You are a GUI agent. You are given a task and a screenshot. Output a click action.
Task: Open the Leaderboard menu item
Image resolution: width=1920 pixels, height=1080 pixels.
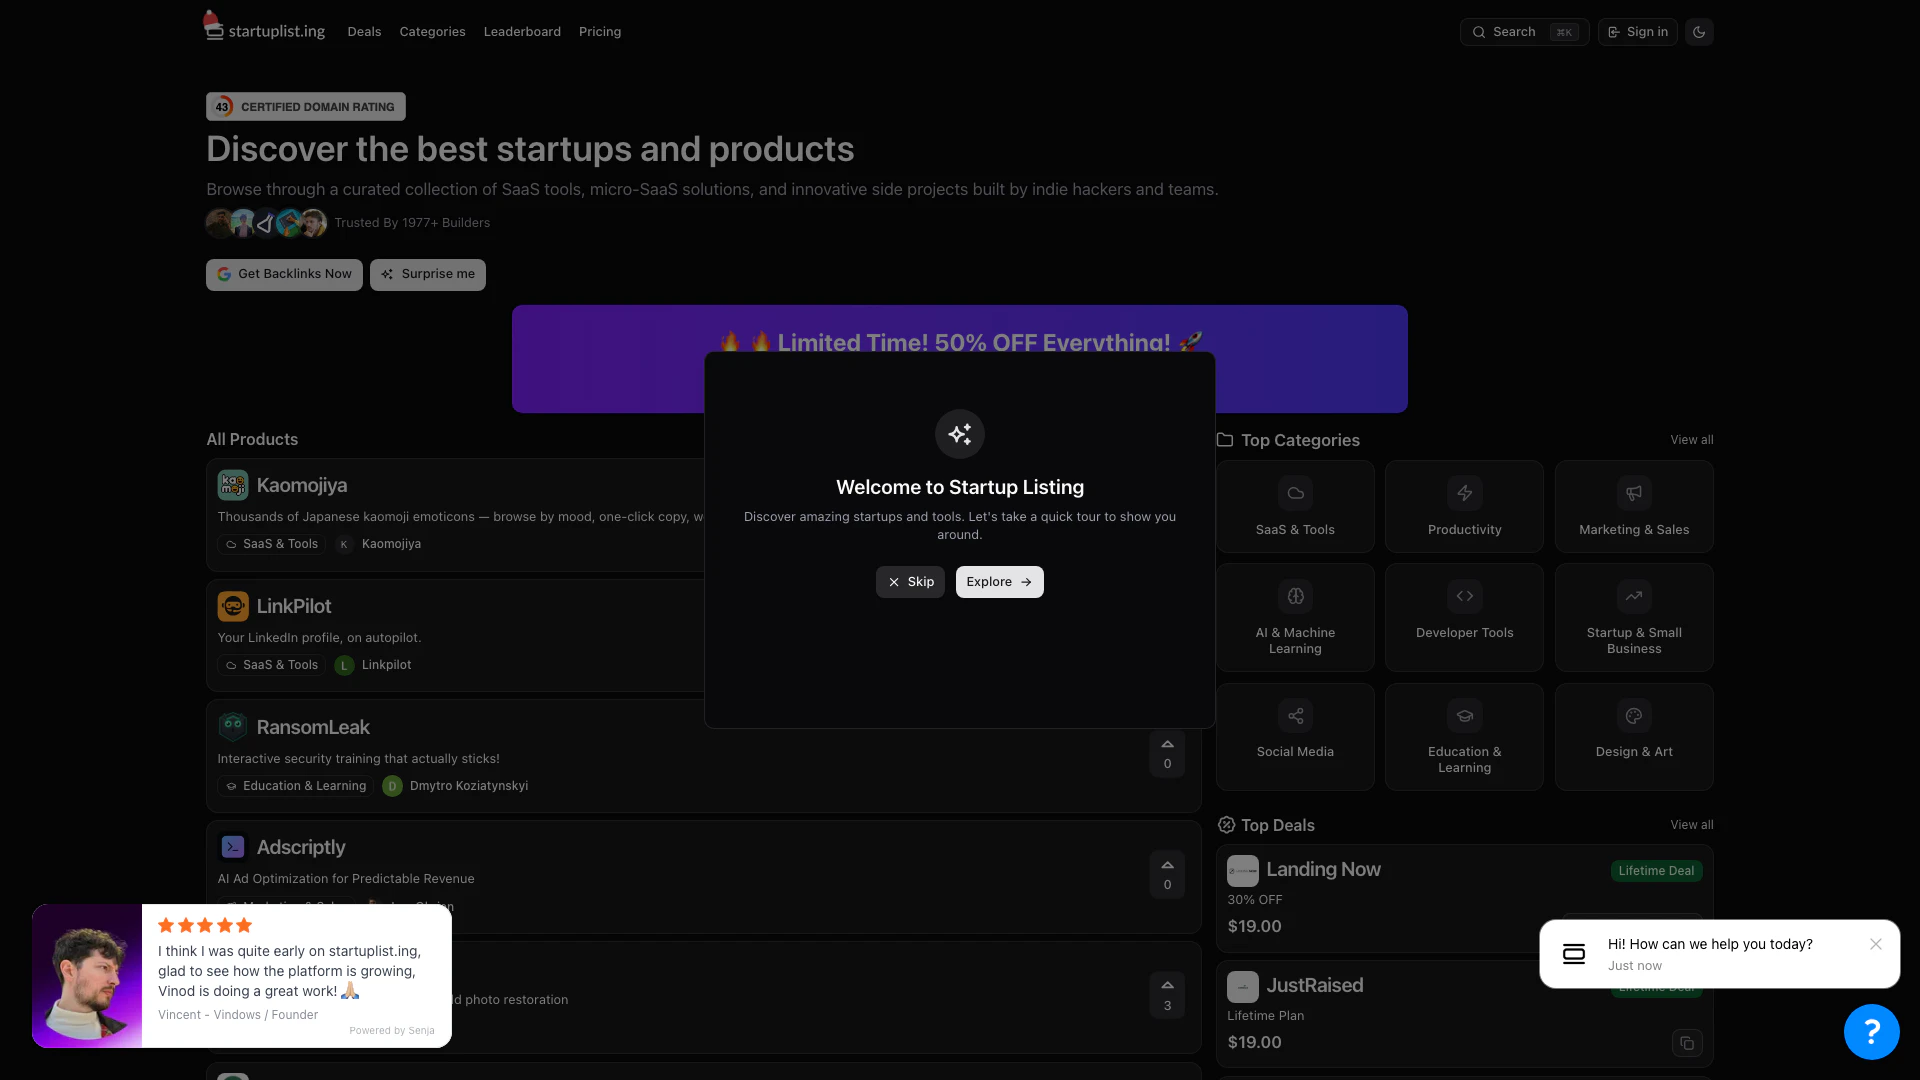(522, 32)
